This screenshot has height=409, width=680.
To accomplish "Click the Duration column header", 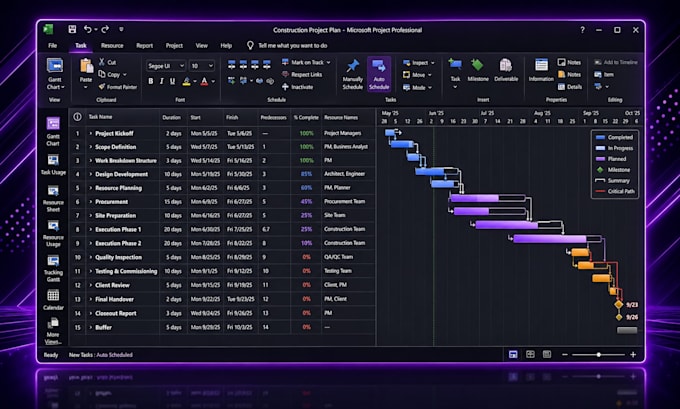I will (171, 117).
